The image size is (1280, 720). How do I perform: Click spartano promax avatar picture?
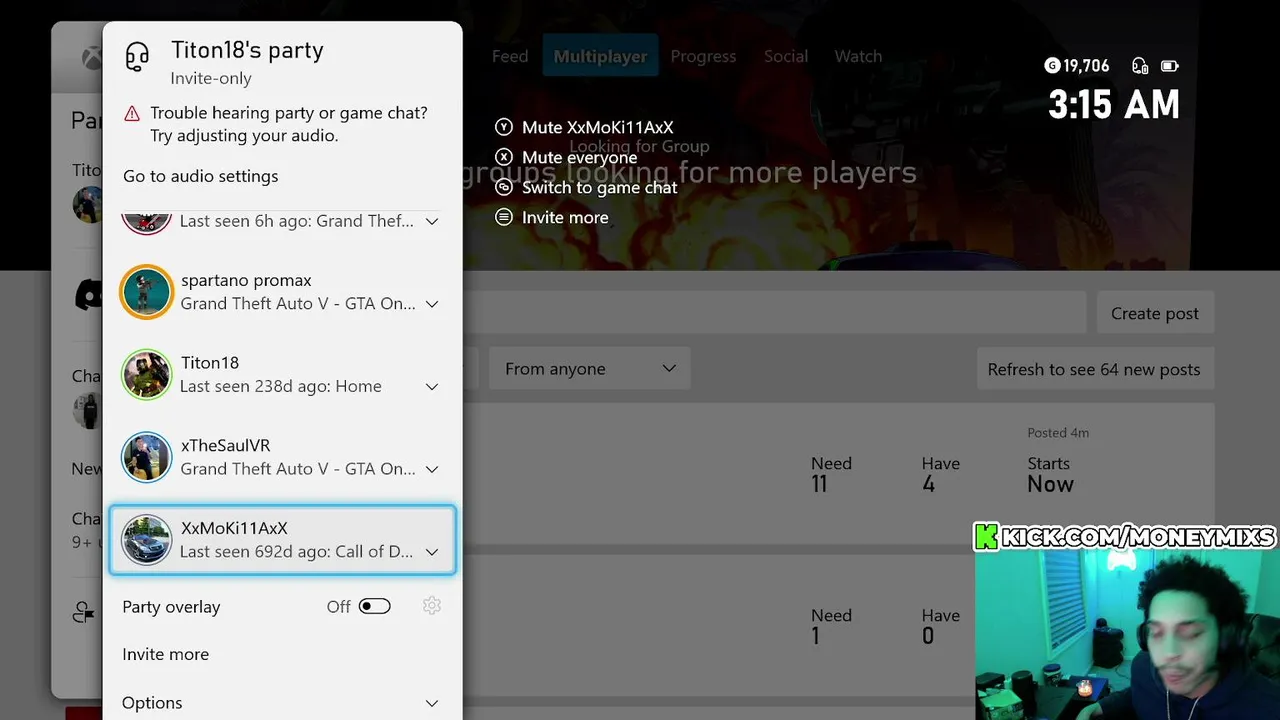coord(146,292)
